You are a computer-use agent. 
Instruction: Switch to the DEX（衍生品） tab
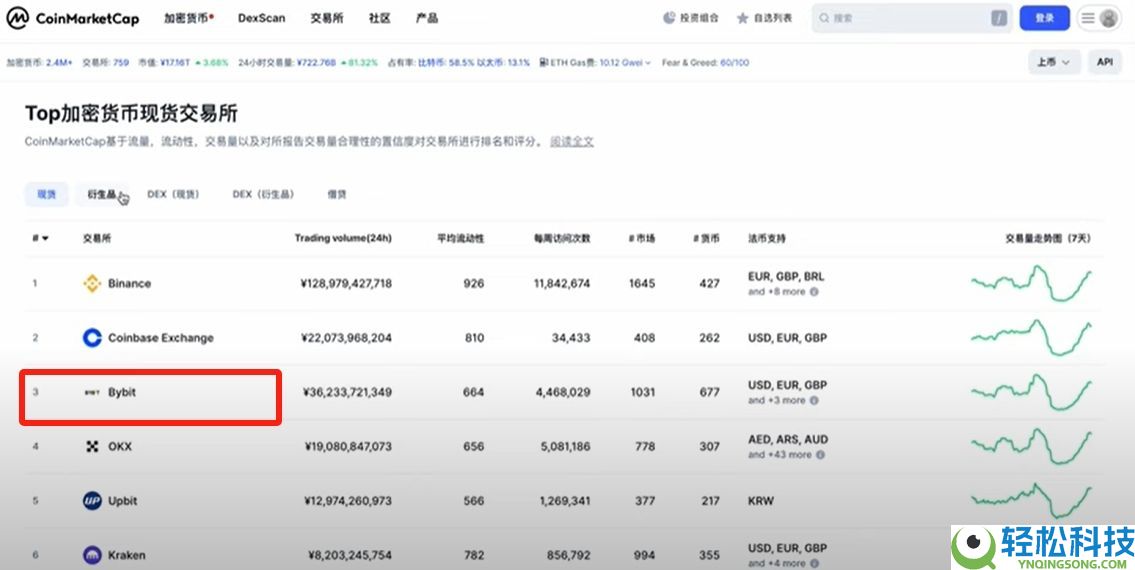click(263, 194)
